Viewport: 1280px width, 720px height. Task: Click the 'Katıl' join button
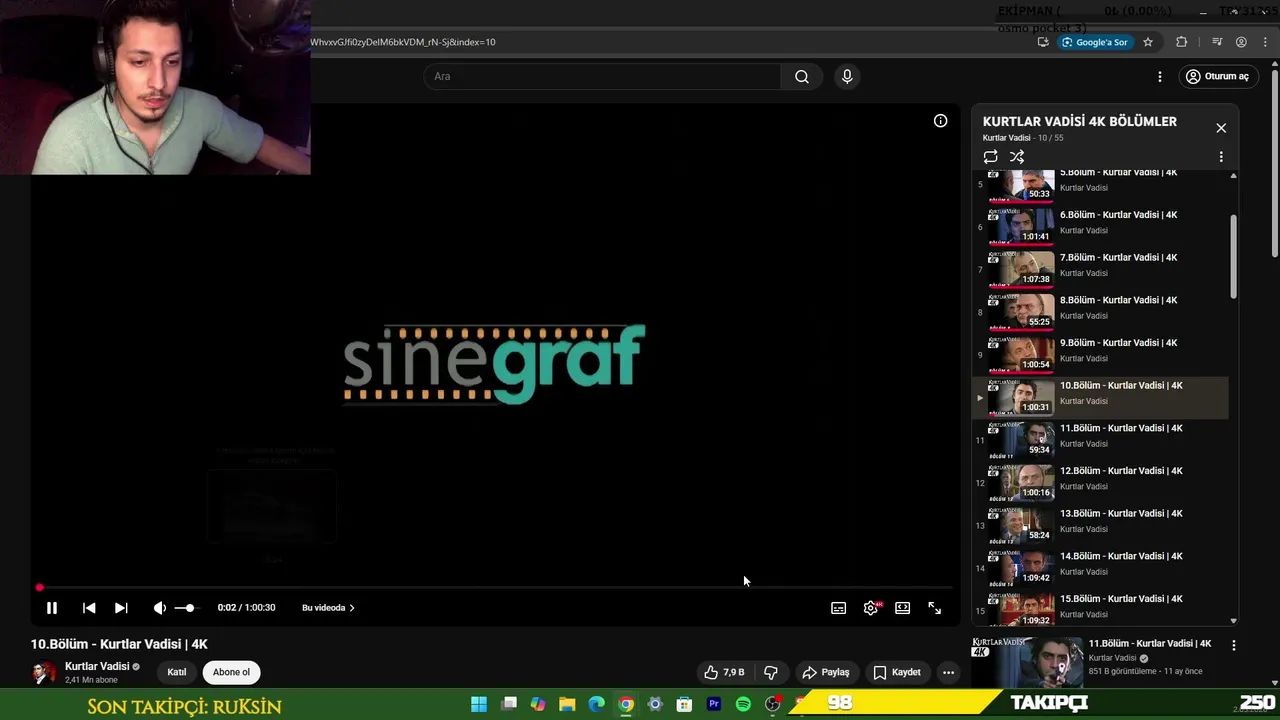[176, 672]
